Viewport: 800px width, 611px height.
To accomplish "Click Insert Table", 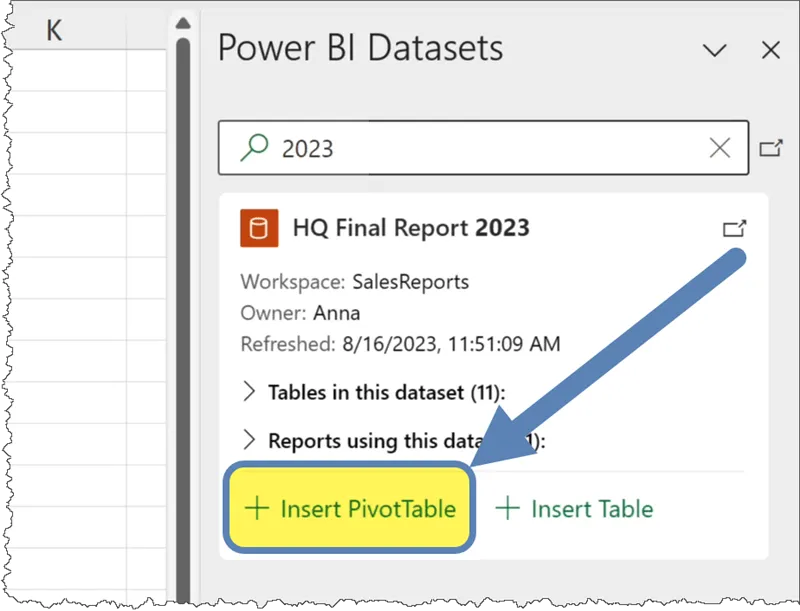I will [x=575, y=508].
